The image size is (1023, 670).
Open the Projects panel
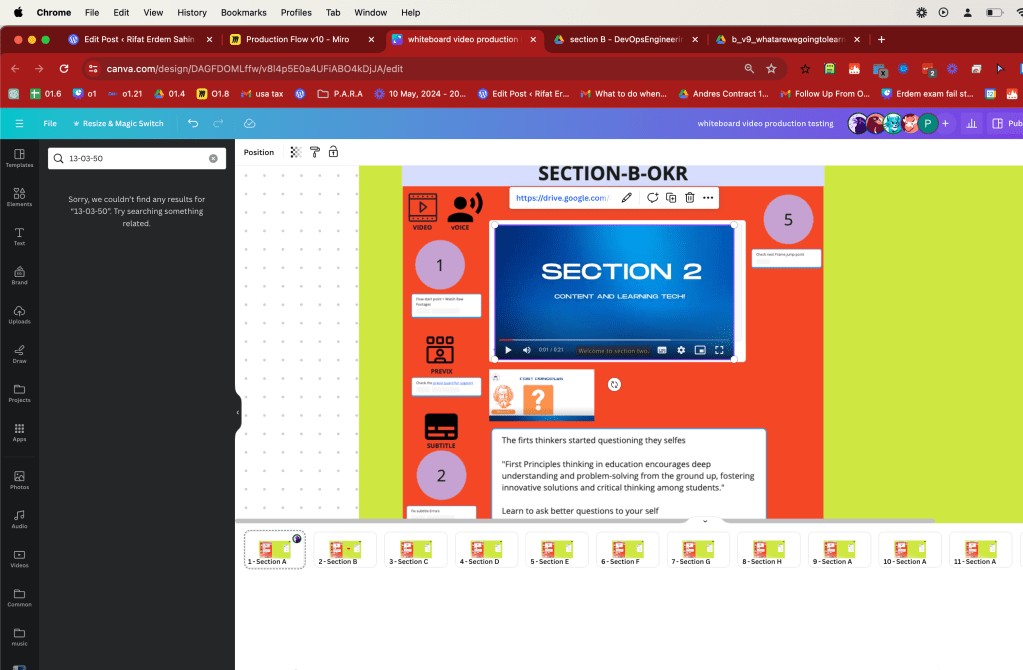click(20, 393)
